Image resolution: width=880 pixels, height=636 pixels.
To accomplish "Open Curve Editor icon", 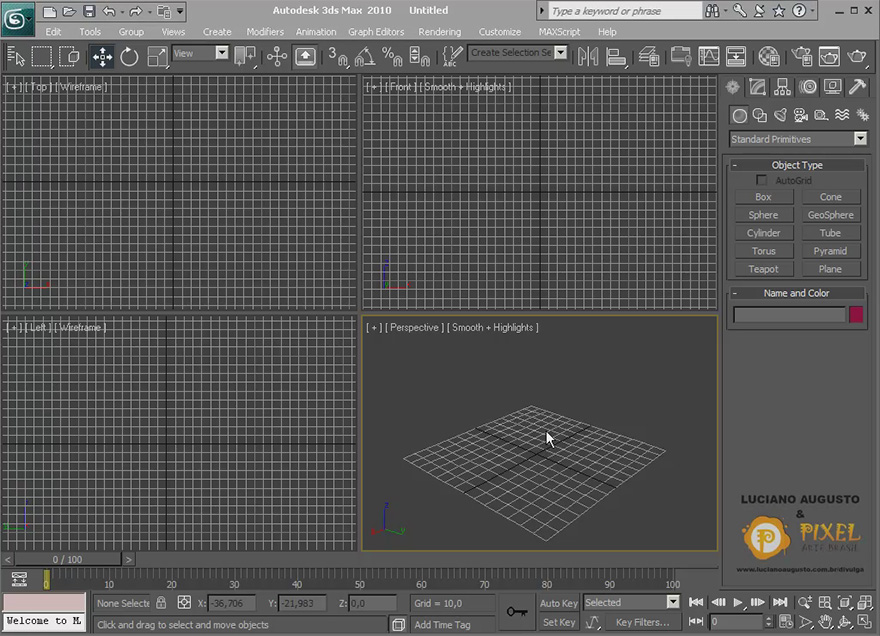I will tap(708, 56).
